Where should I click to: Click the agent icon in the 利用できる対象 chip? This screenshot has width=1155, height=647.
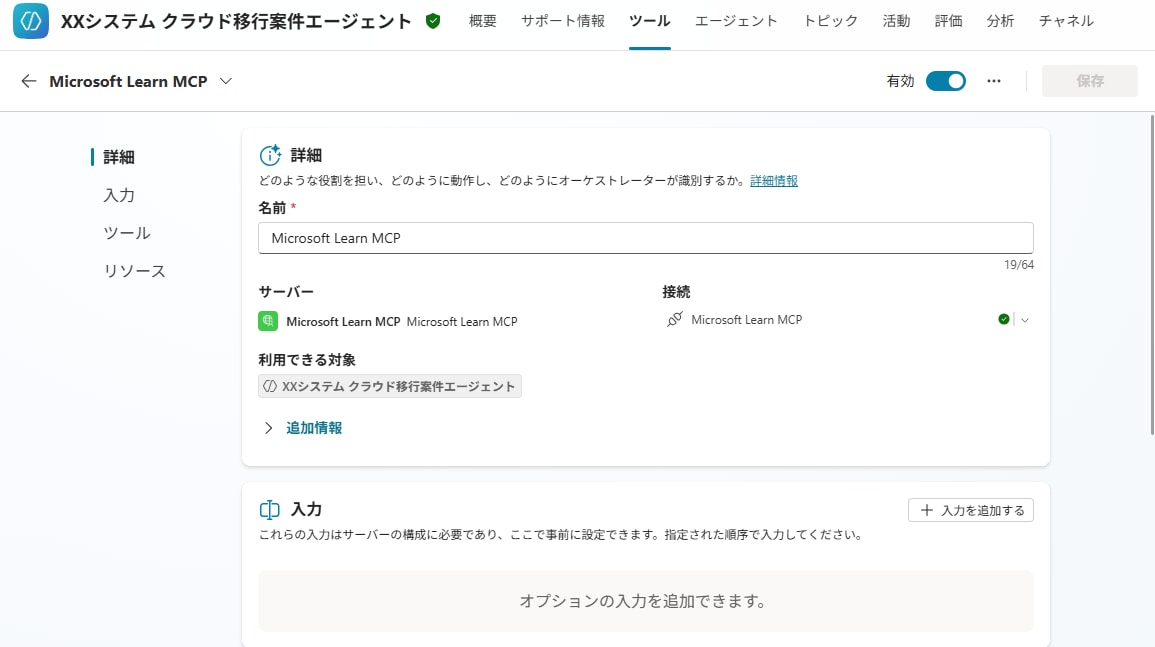click(x=270, y=386)
